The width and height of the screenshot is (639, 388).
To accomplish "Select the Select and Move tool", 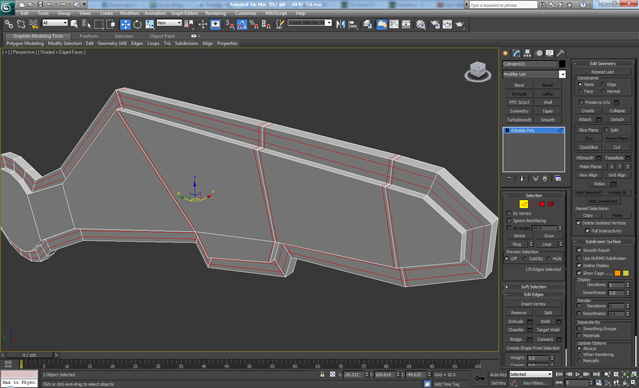I will pyautogui.click(x=125, y=24).
